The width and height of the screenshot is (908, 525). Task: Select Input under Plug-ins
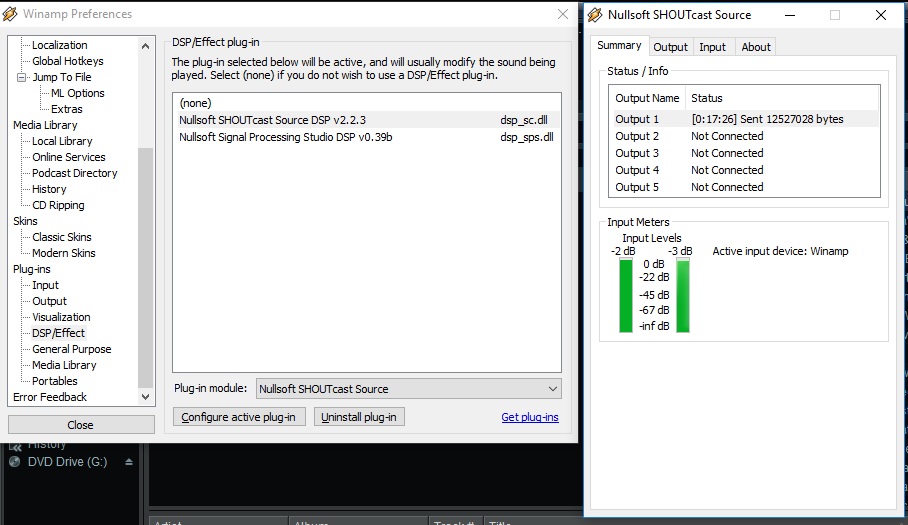pyautogui.click(x=46, y=285)
